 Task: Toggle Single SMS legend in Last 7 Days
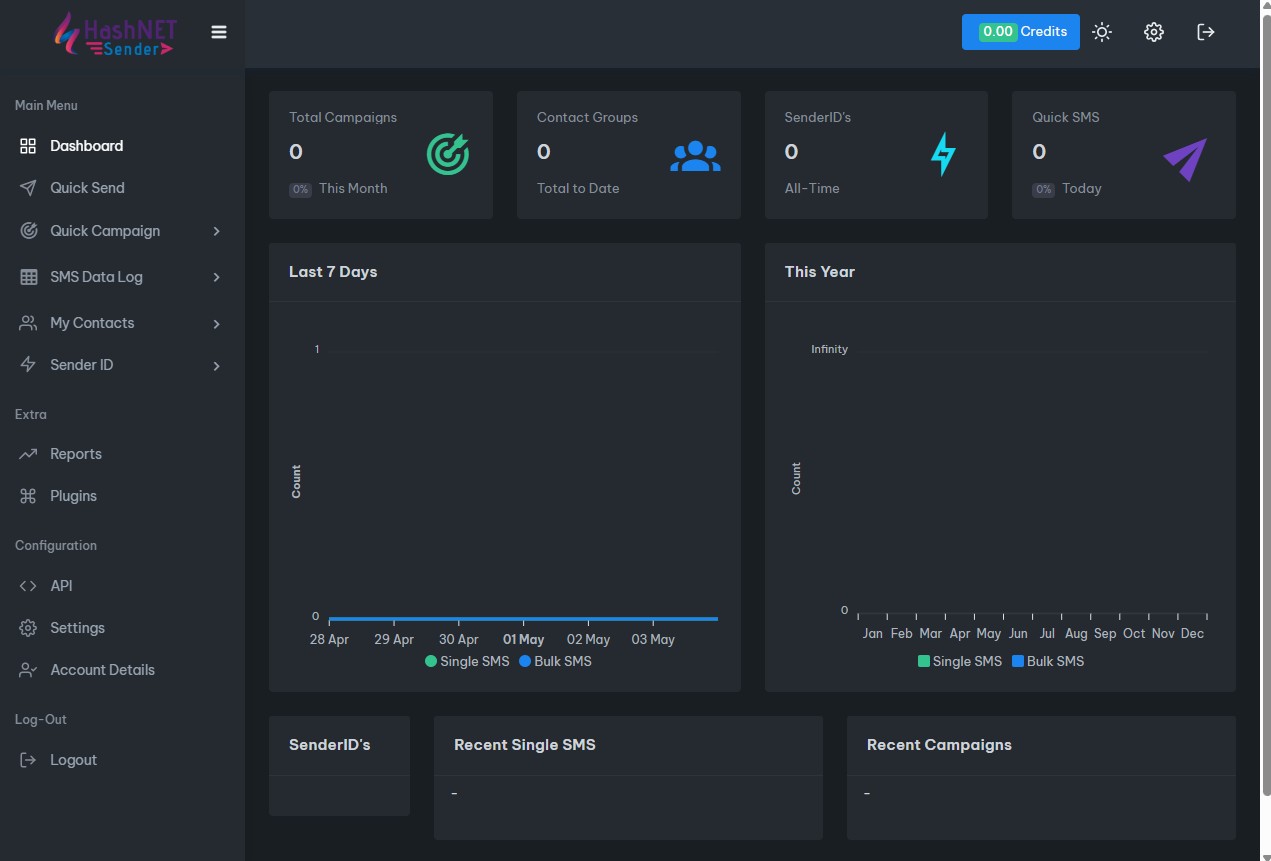467,661
